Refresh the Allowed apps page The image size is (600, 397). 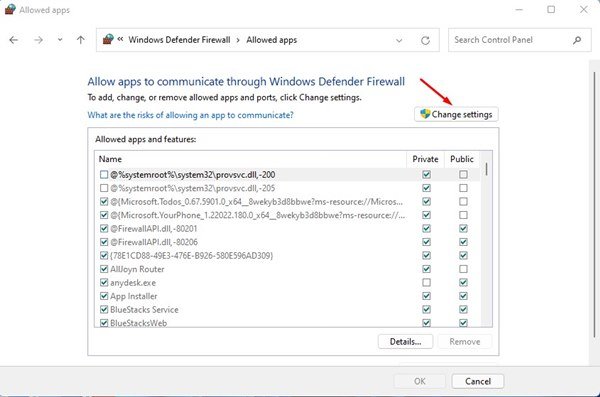point(425,40)
